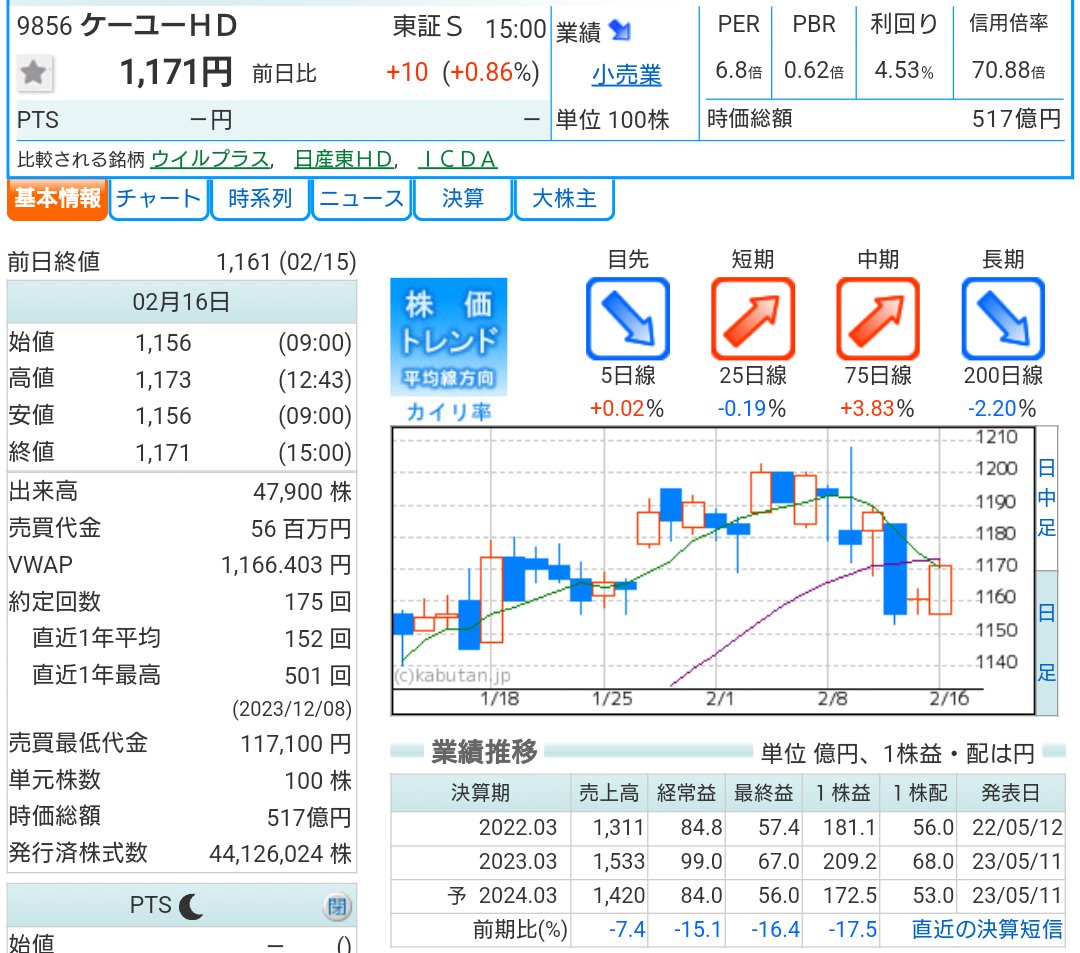Open compared stock ICDA link
This screenshot has width=1080, height=953.
[457, 159]
